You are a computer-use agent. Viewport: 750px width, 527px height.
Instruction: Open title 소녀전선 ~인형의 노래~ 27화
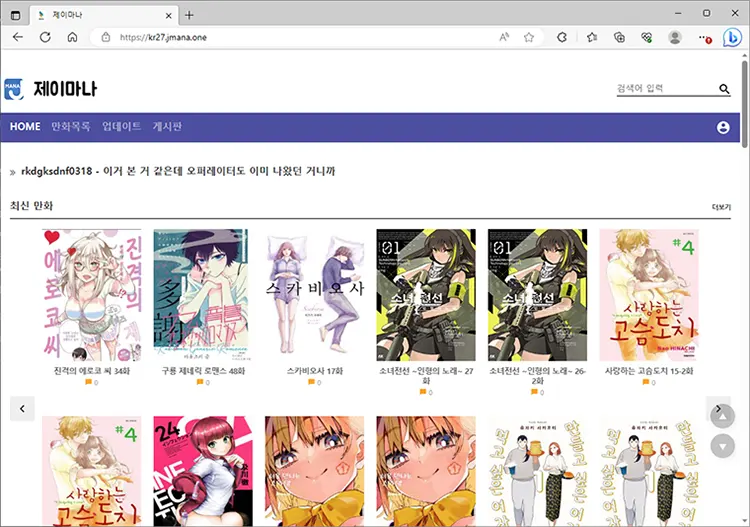point(426,375)
